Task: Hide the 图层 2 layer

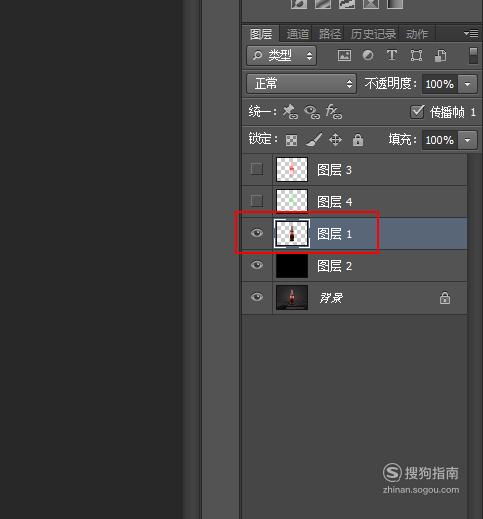Action: coord(257,265)
